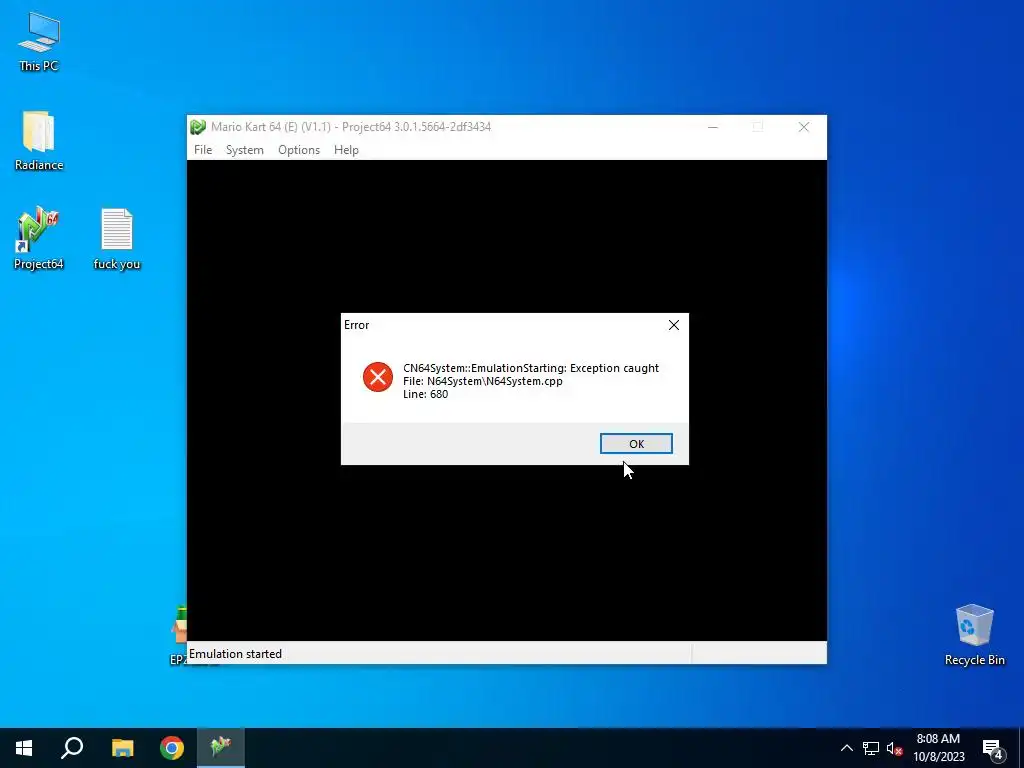
Task: Select the text file icon on the desktop
Action: click(x=117, y=238)
